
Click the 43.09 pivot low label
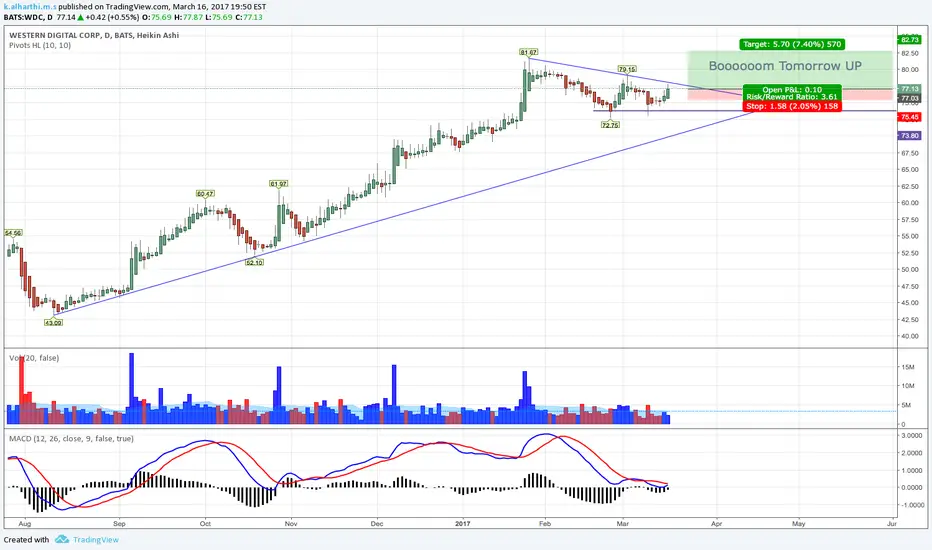[x=53, y=322]
